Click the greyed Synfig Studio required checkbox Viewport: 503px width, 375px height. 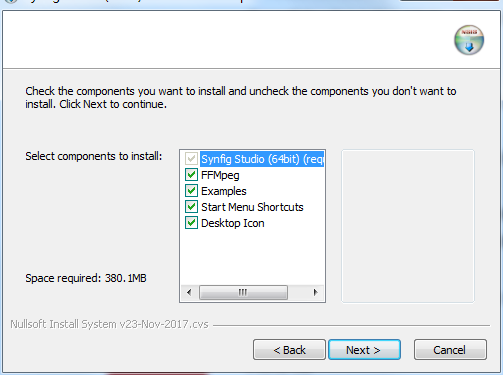[x=191, y=159]
